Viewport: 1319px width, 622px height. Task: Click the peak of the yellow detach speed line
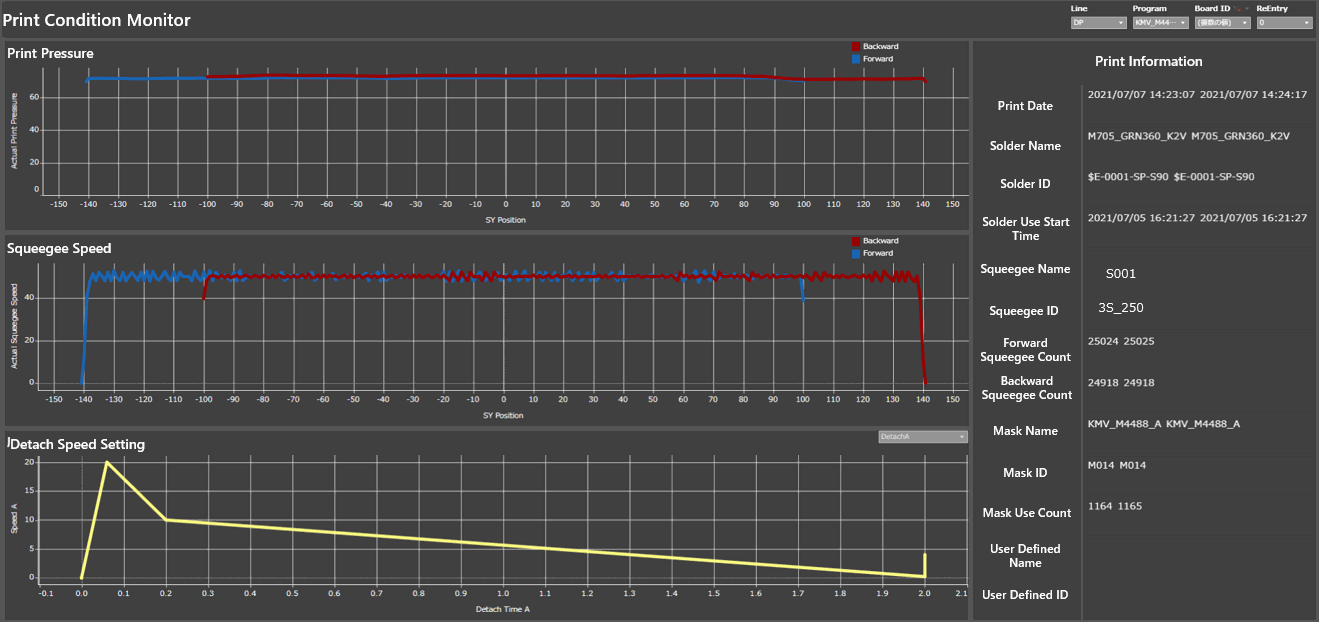106,462
